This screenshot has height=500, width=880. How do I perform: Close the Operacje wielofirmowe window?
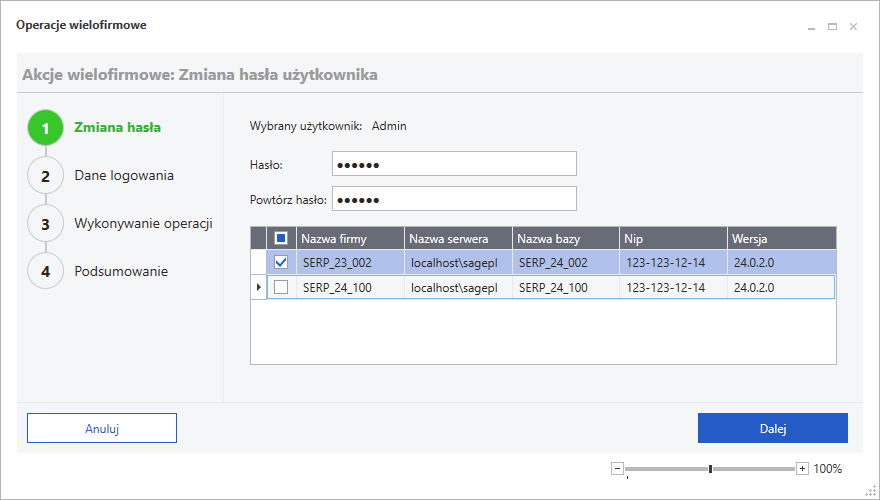click(853, 26)
